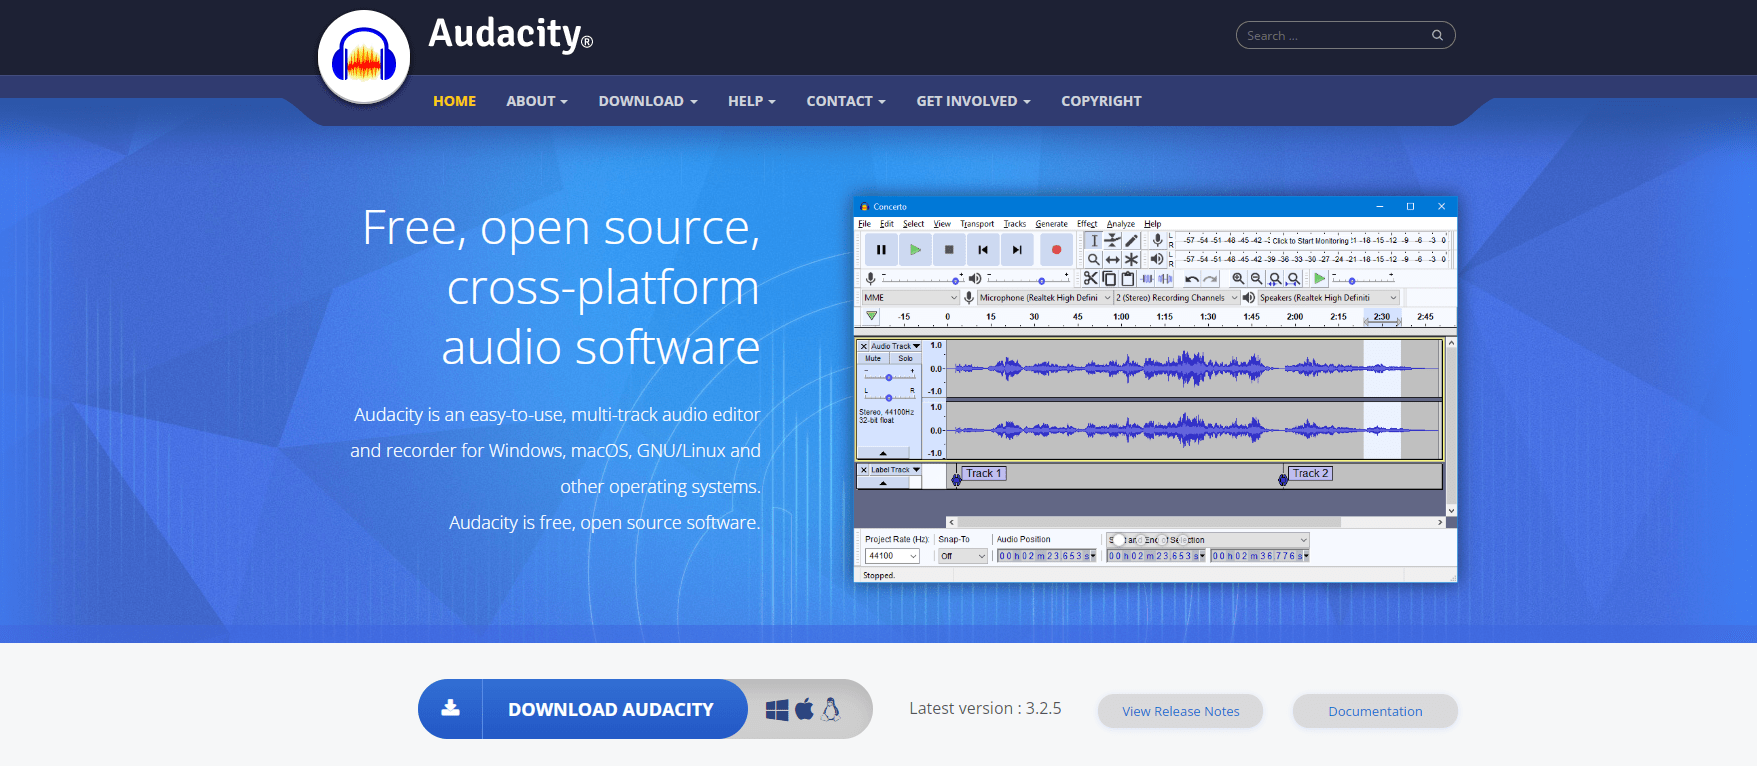Click the Trim audio outside selection icon
1757x766 pixels.
(1147, 279)
